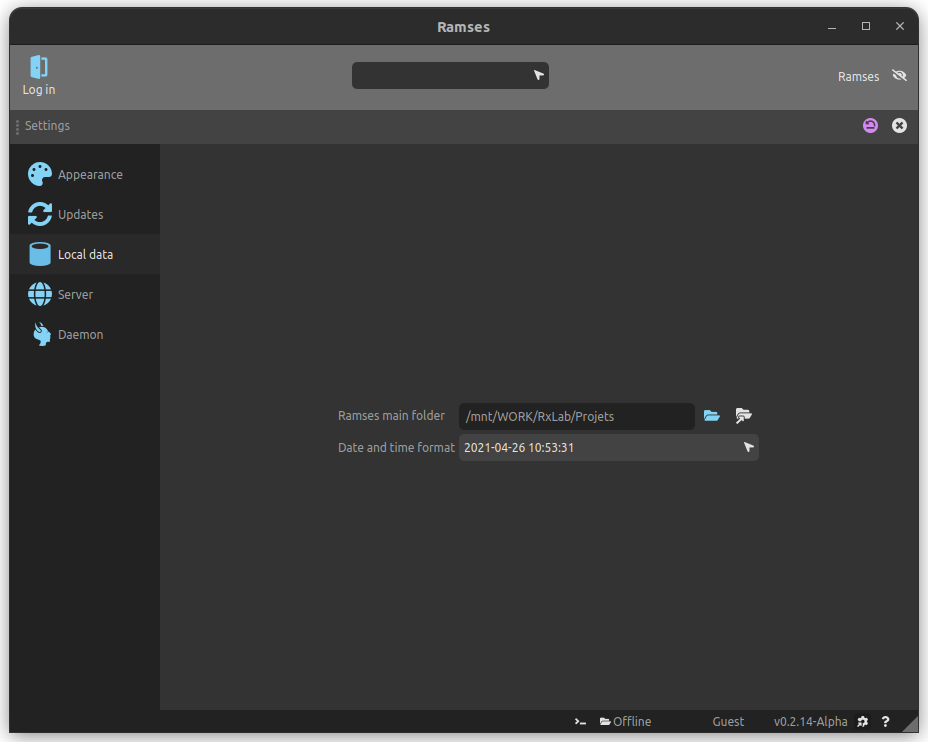This screenshot has height=742, width=928.
Task: Browse for Ramses main folder
Action: [712, 416]
